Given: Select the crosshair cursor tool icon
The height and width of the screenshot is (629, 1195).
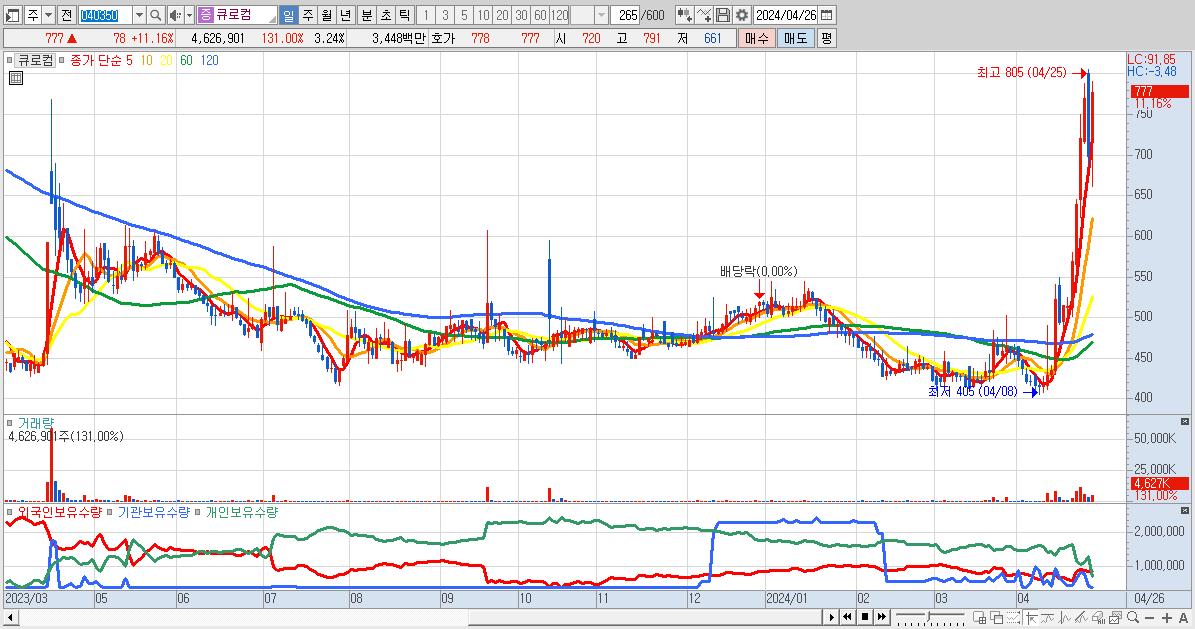Looking at the screenshot, I should [1031, 617].
